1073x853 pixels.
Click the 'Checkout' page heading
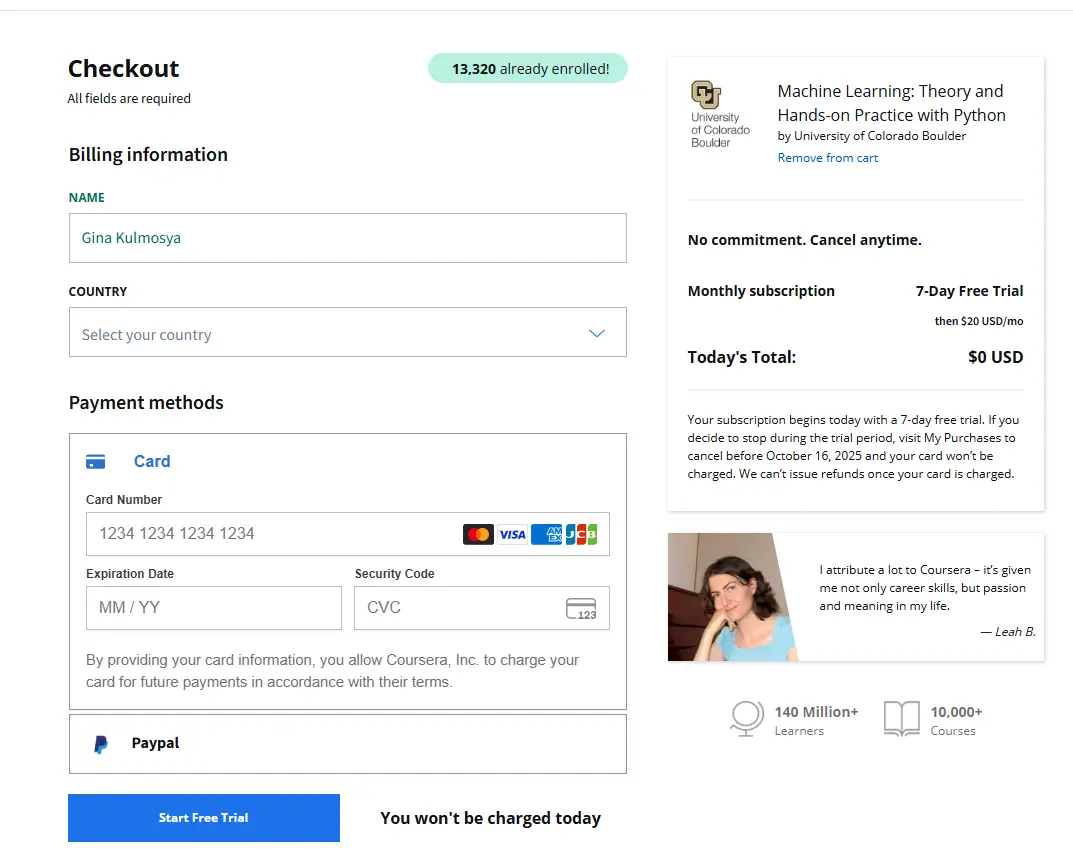point(124,68)
